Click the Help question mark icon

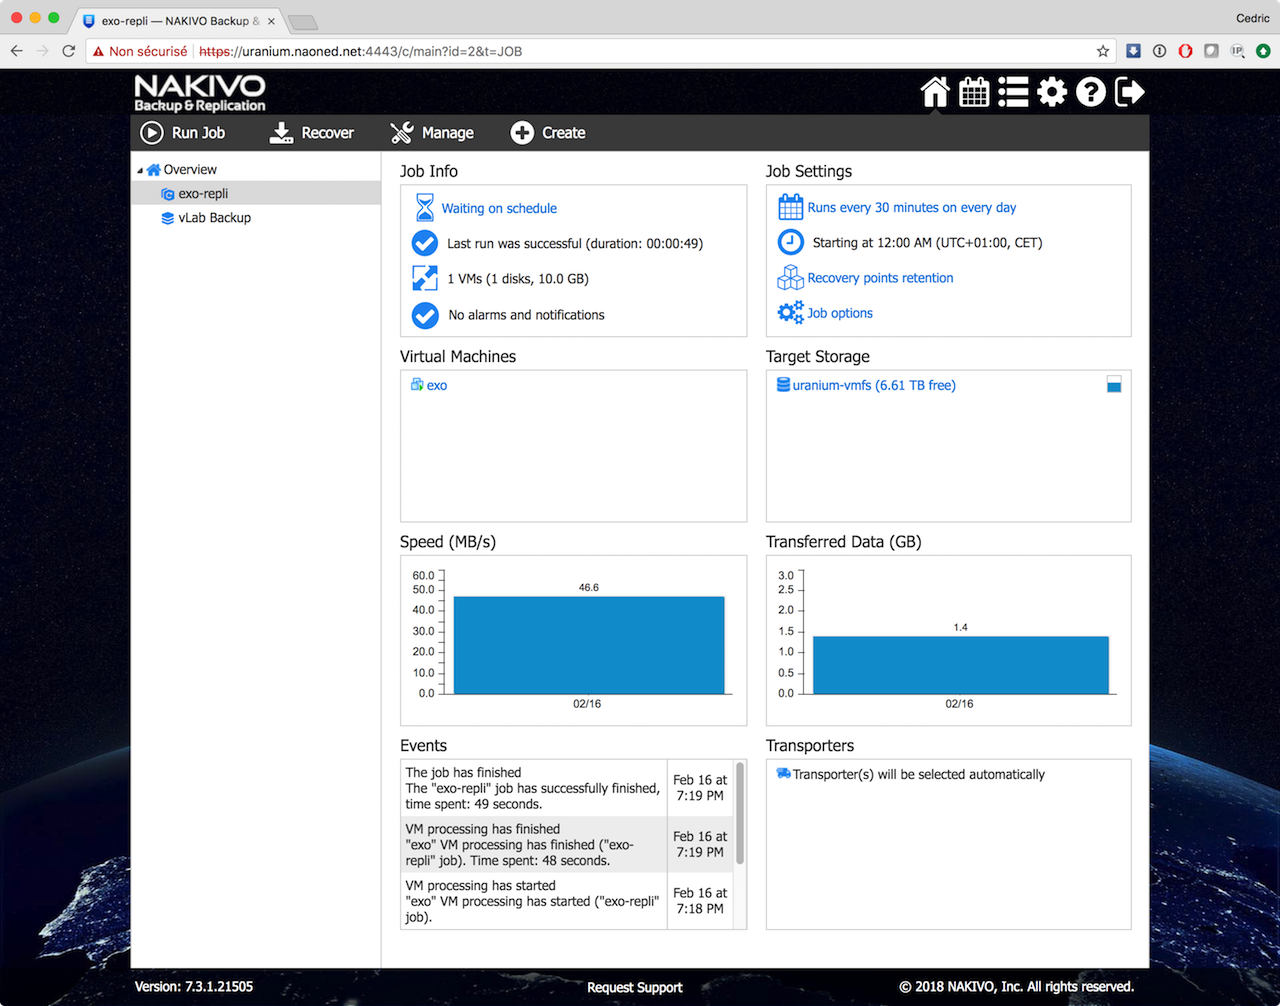point(1091,92)
